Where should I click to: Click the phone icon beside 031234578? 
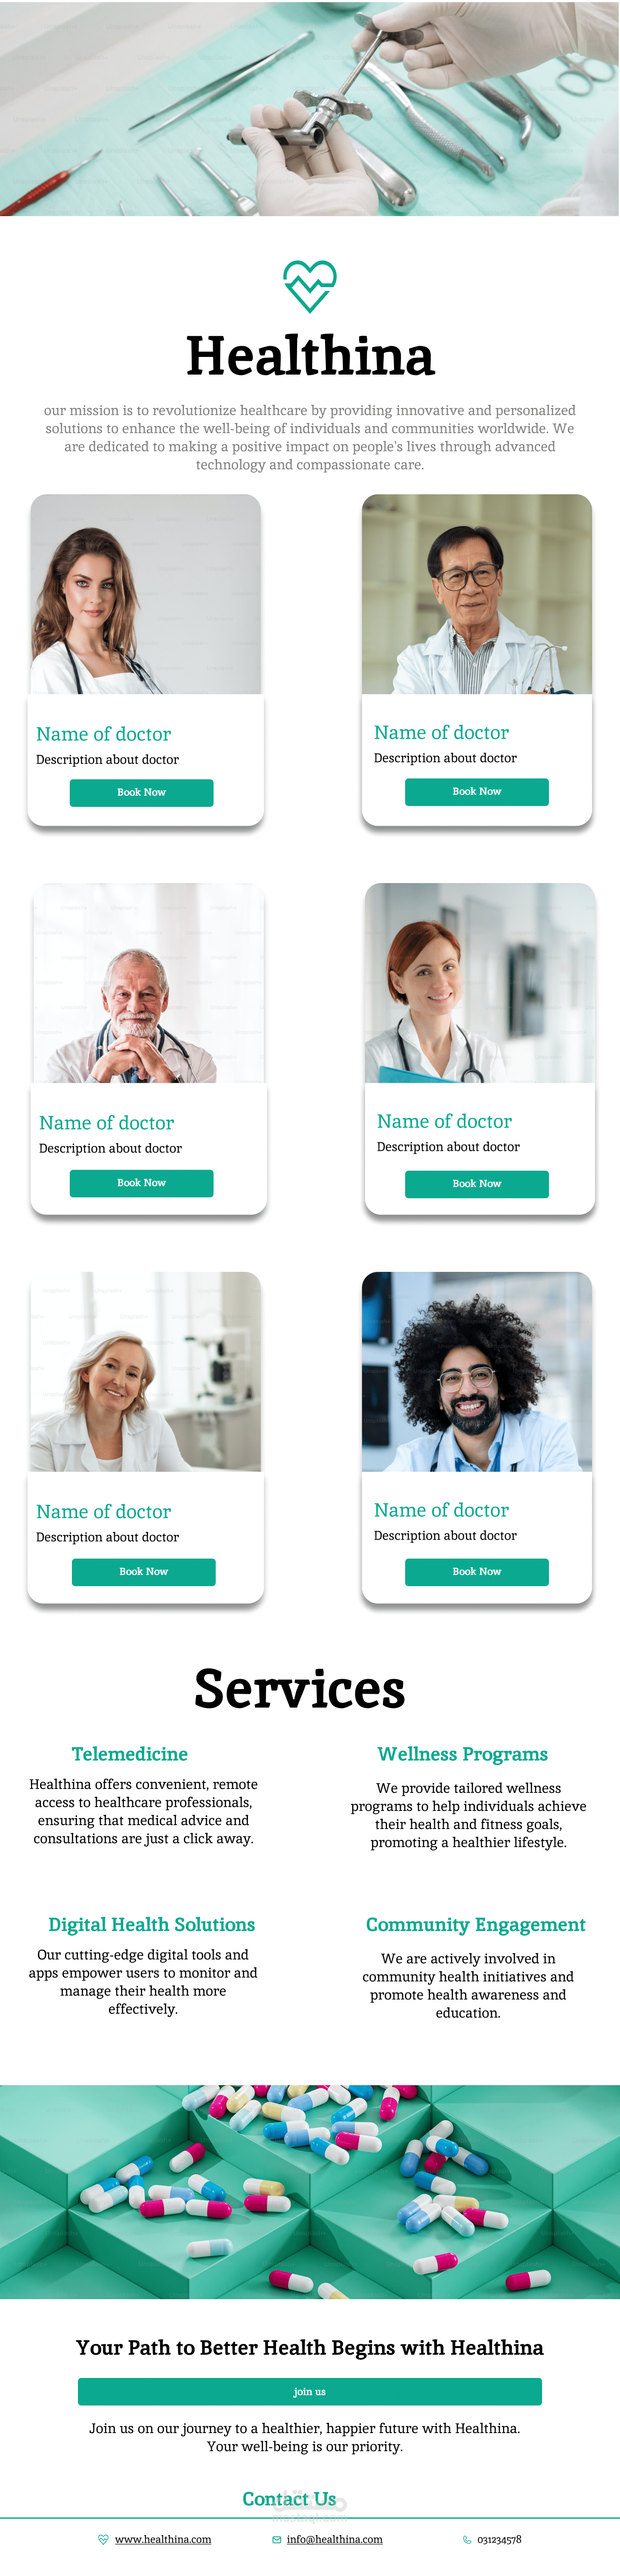coord(467,2539)
